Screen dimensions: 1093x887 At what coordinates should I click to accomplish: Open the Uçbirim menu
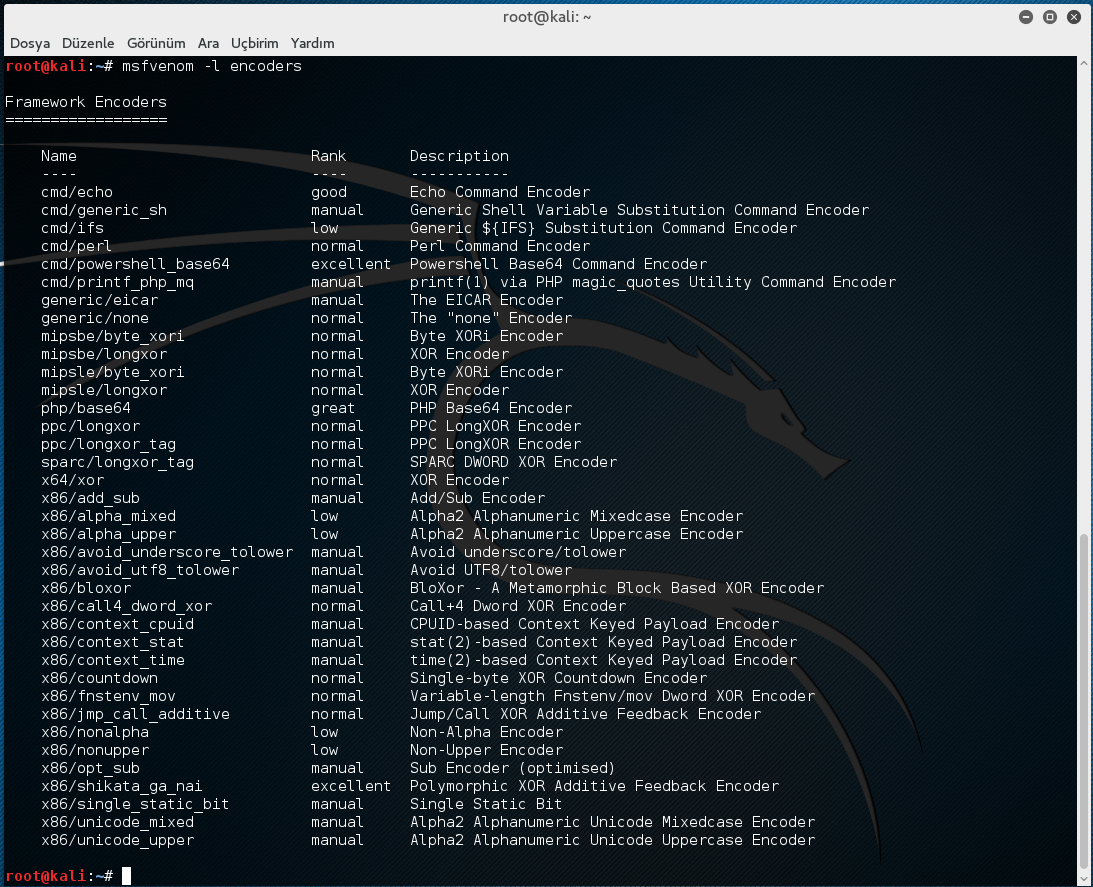point(254,43)
